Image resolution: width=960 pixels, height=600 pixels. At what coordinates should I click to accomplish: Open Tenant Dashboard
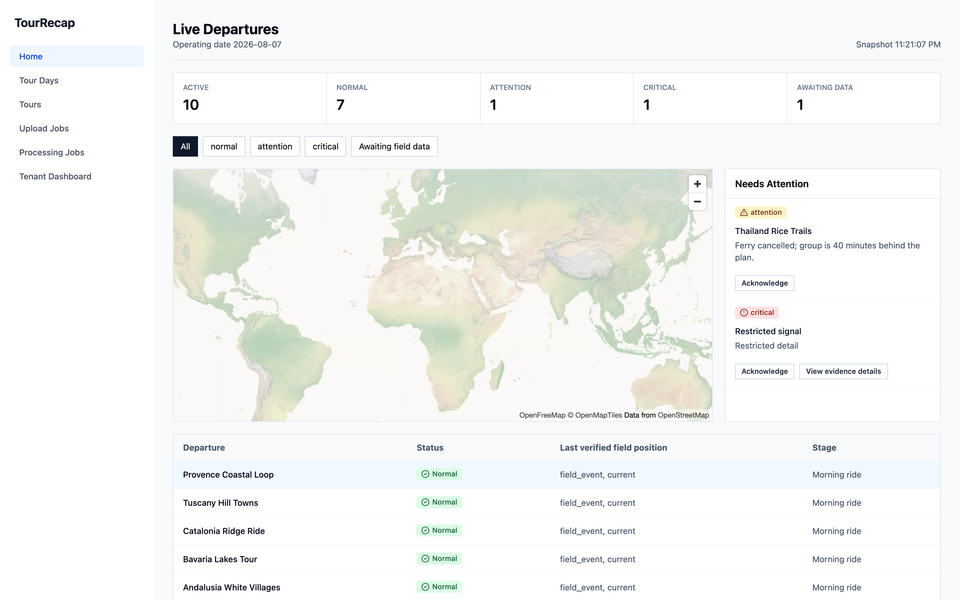click(77, 176)
